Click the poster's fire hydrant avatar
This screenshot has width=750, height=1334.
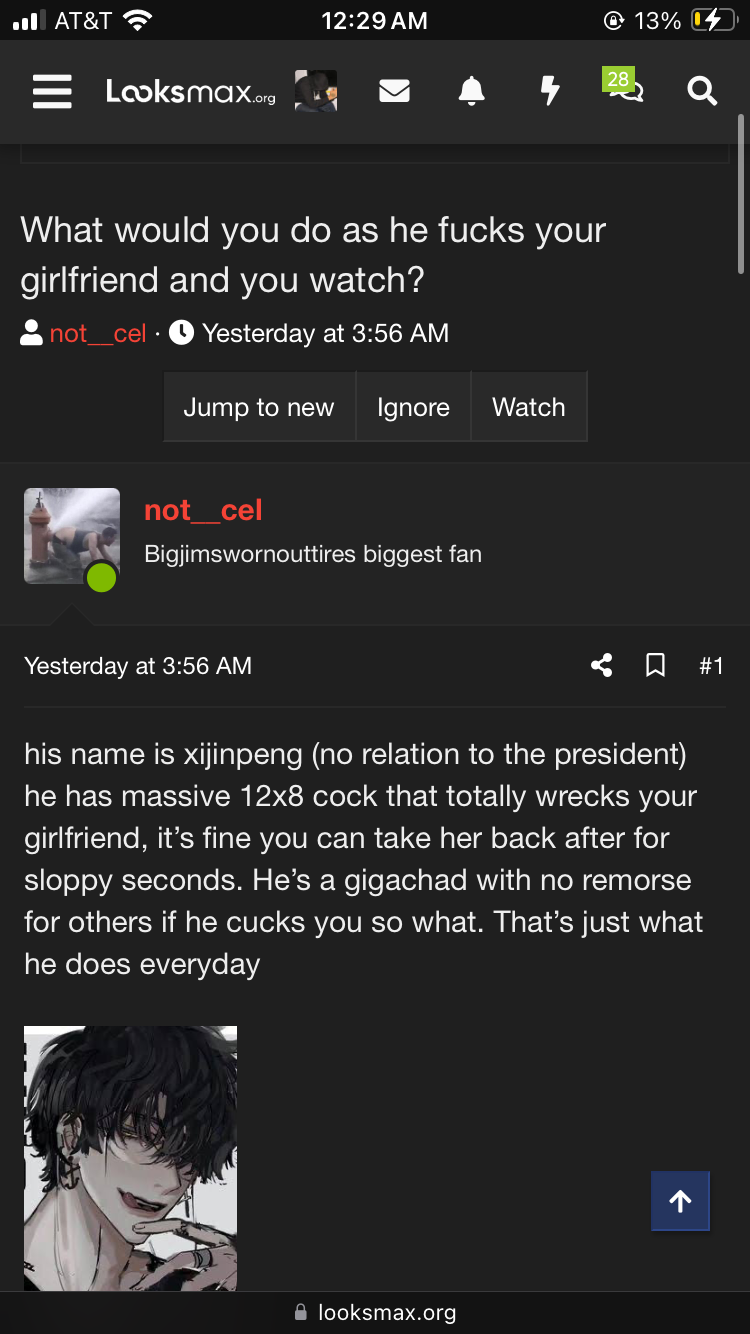point(72,536)
